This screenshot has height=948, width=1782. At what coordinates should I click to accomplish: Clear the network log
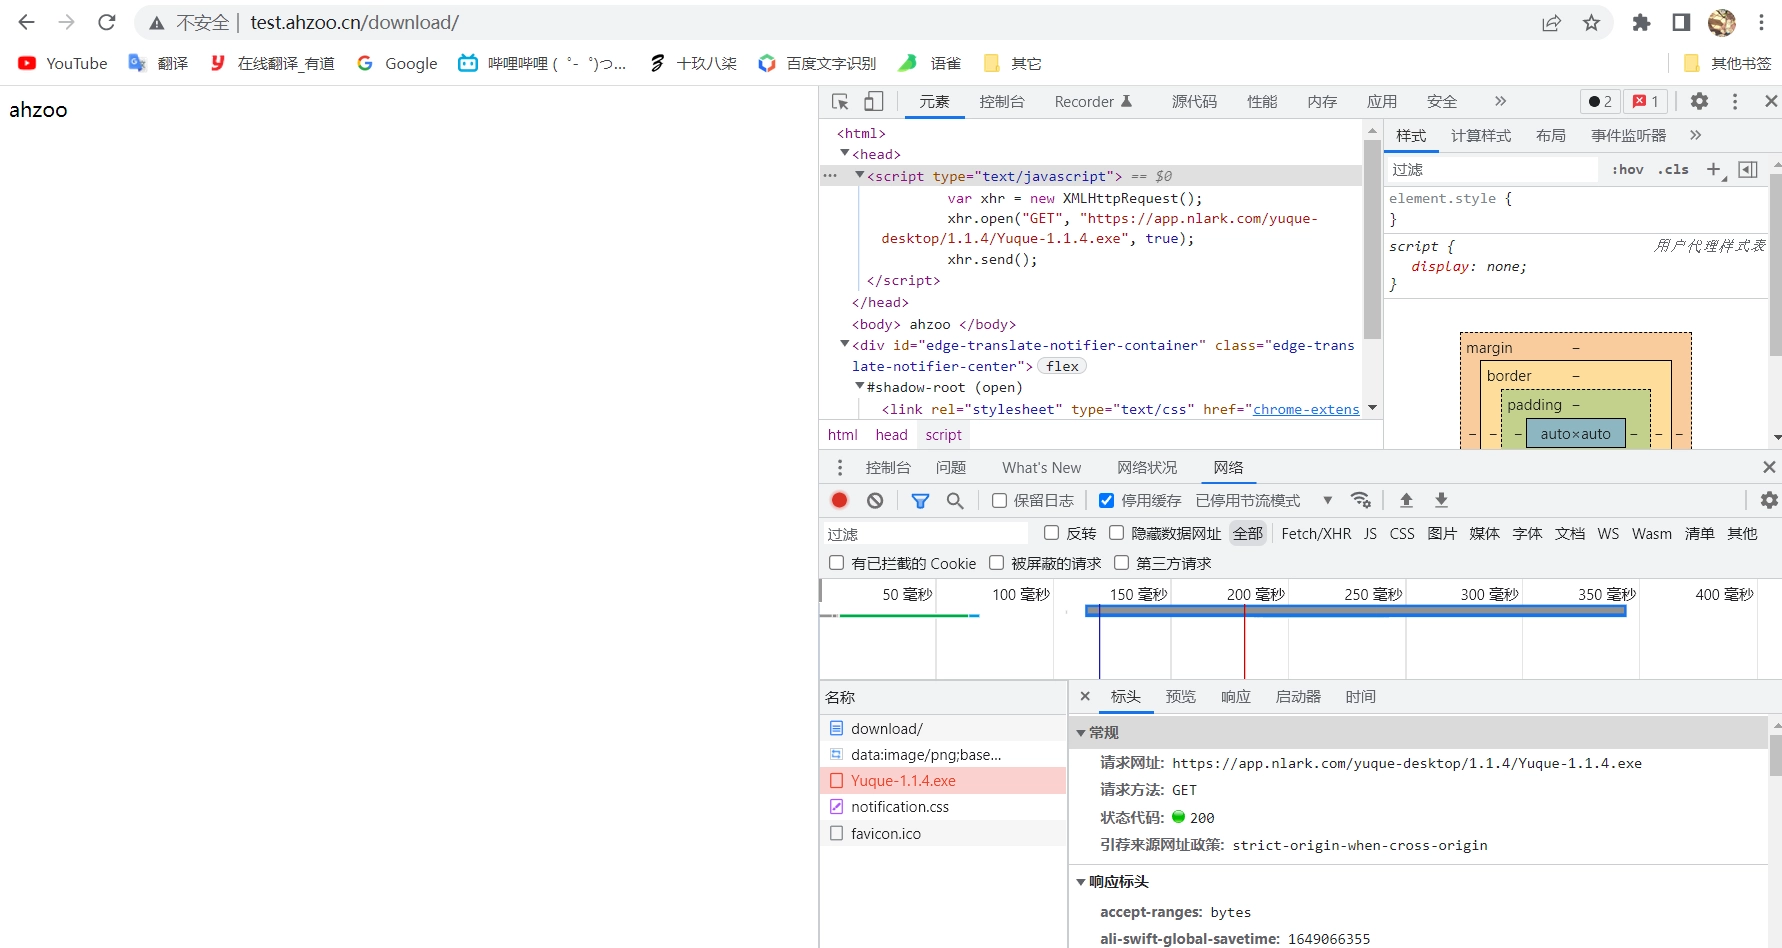(875, 500)
